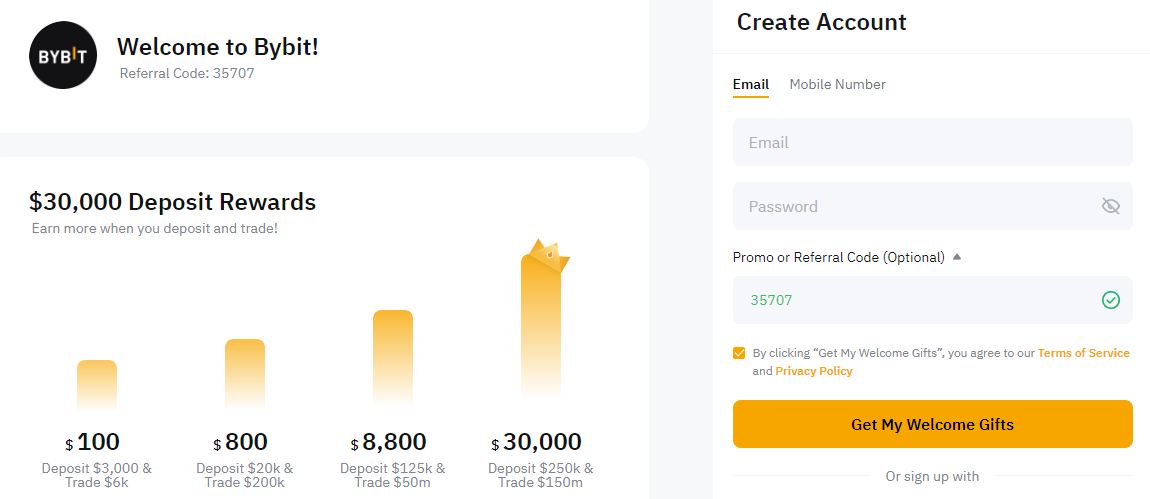Switch to the Email tab

point(750,84)
